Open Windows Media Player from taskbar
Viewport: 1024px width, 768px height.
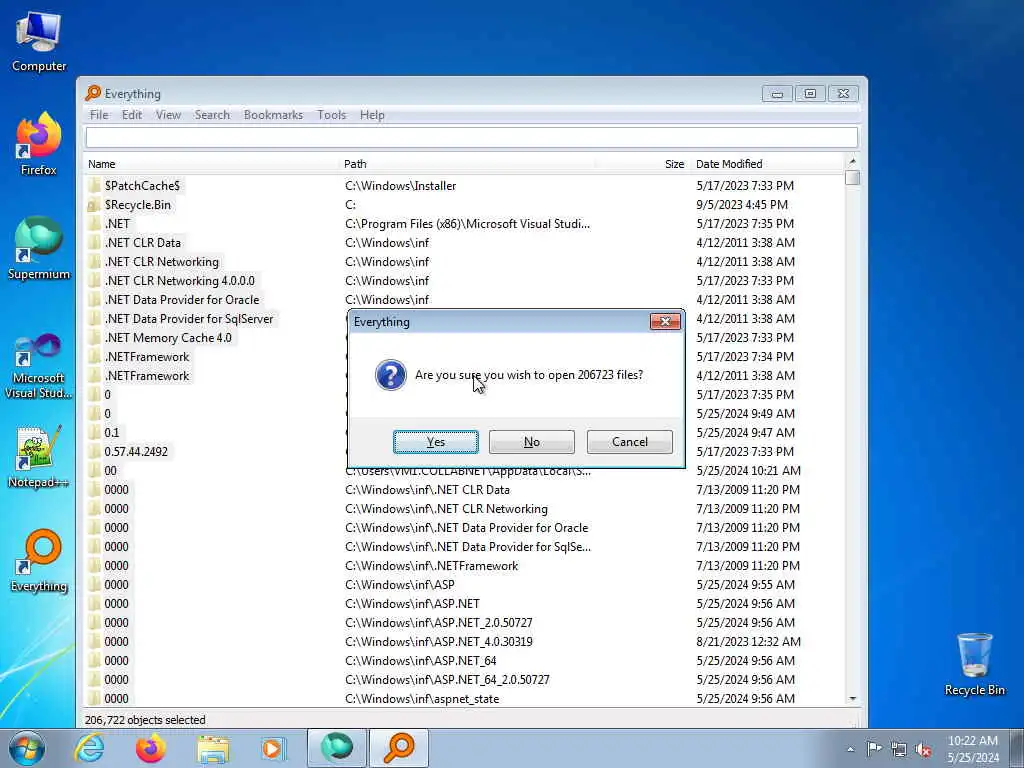pyautogui.click(x=273, y=748)
